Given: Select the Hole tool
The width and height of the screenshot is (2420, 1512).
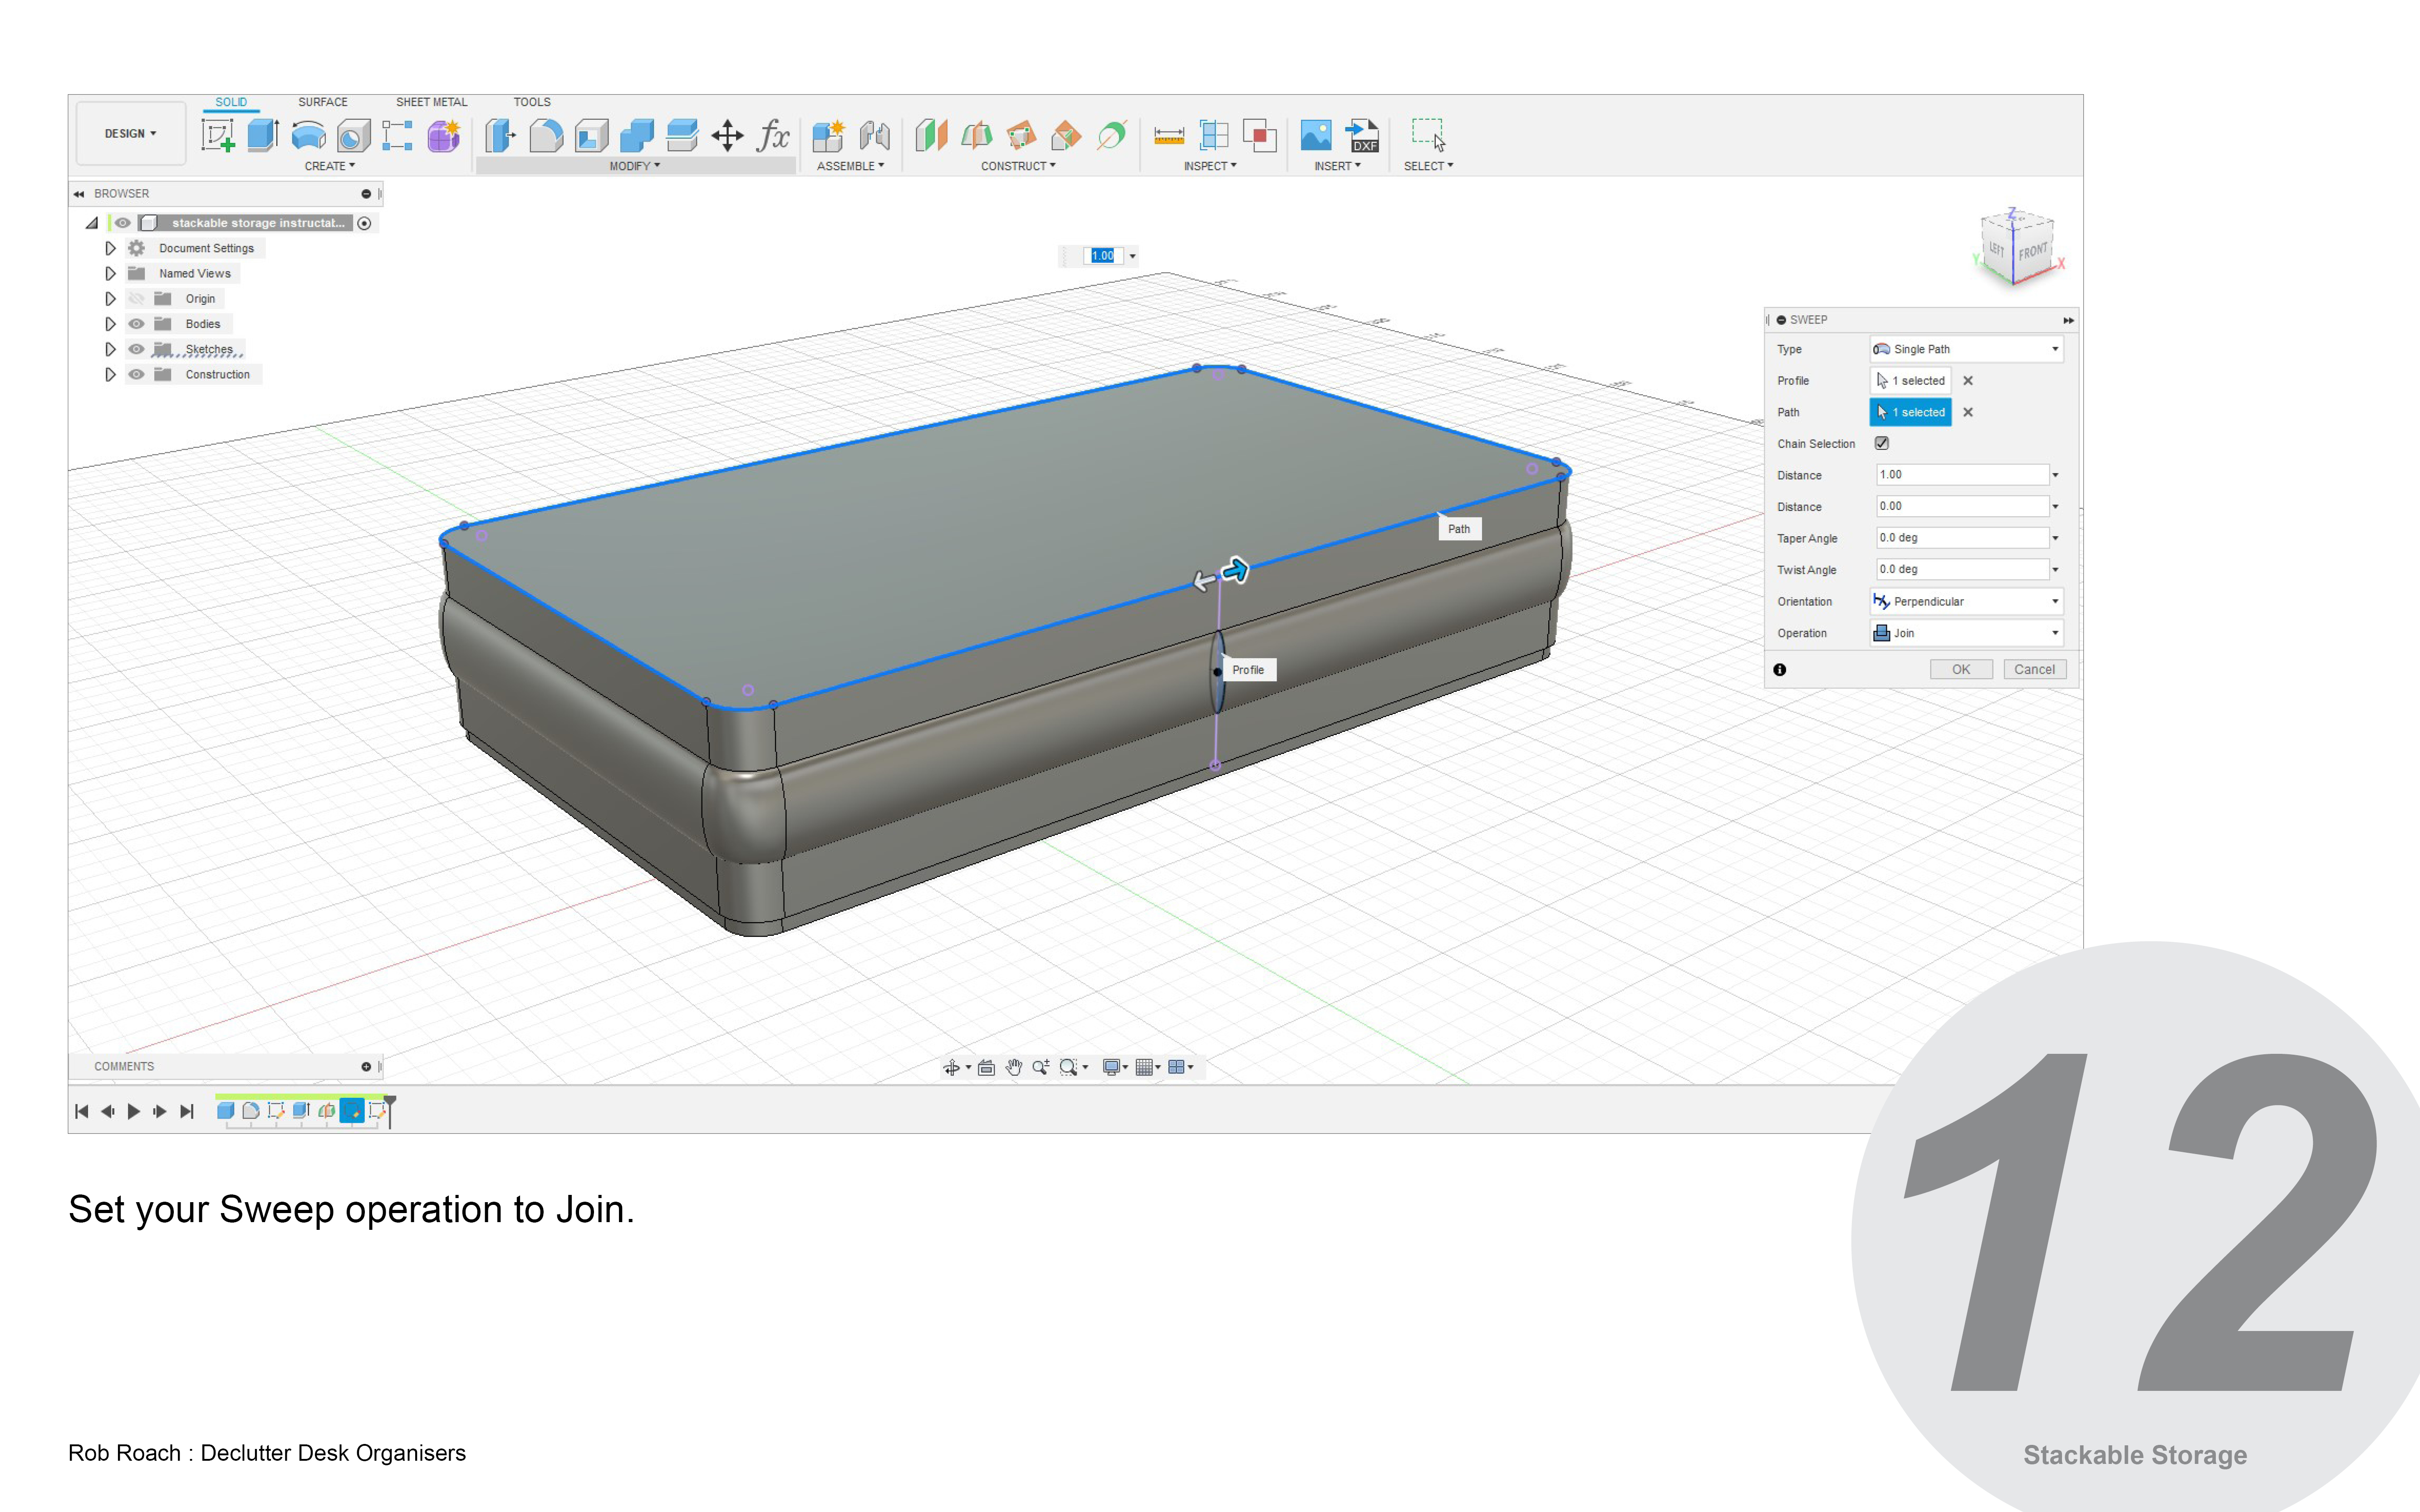Looking at the screenshot, I should (353, 135).
